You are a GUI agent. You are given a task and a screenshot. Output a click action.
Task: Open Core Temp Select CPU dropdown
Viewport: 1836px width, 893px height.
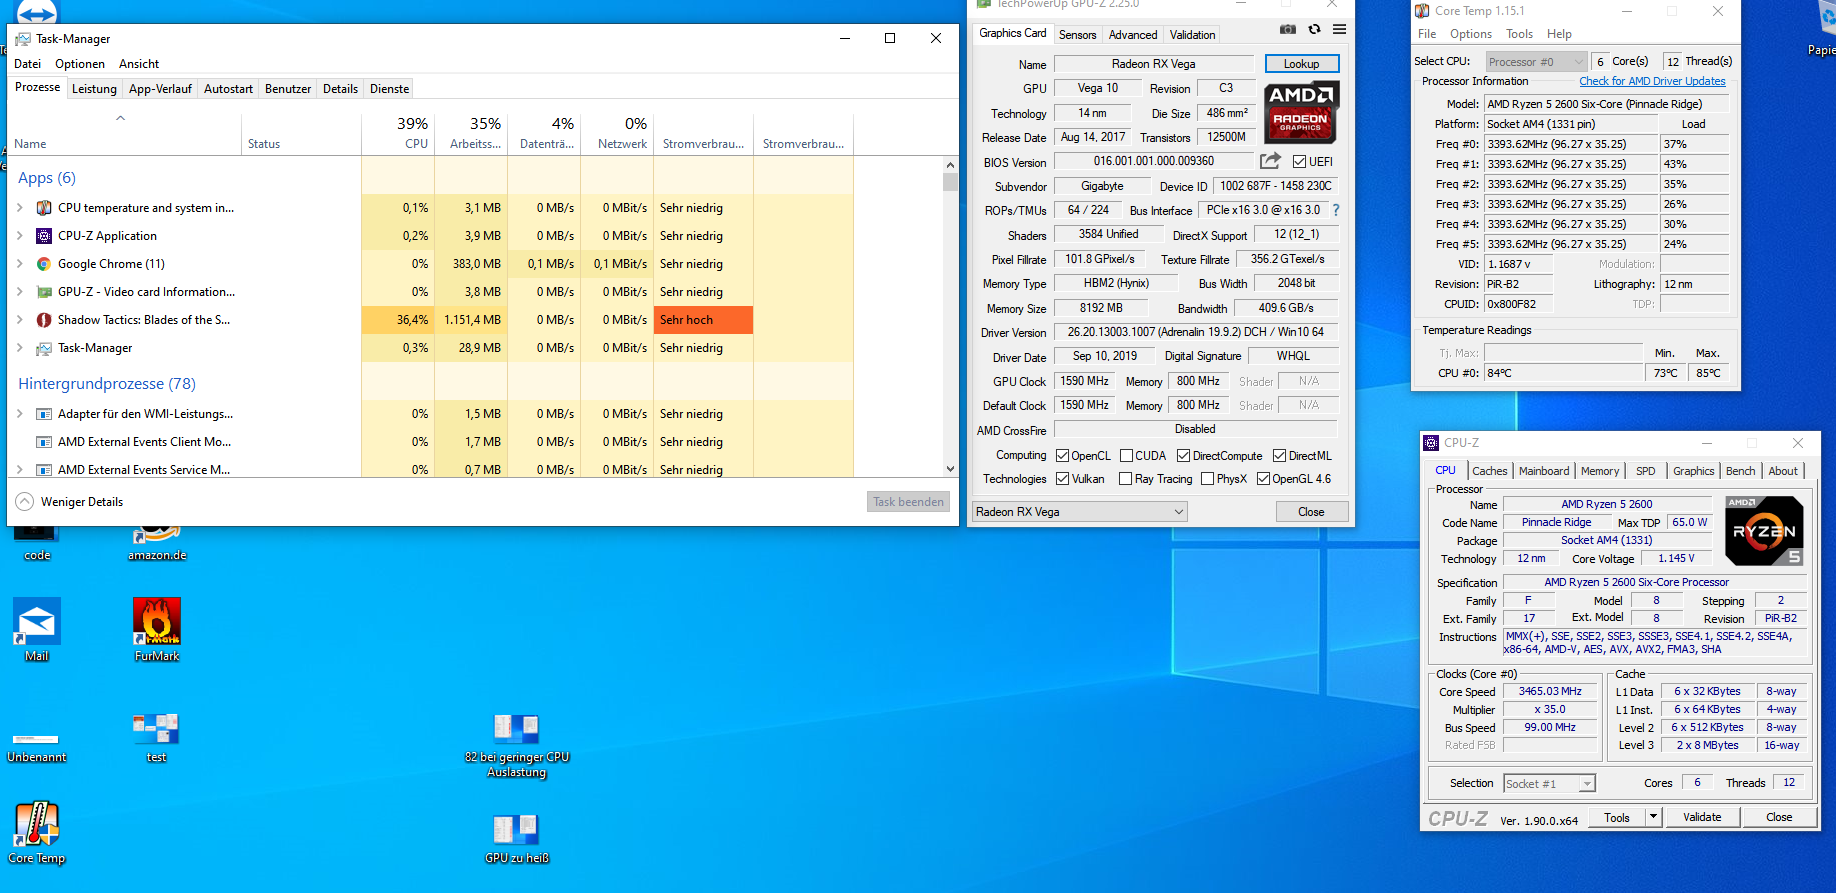(x=1536, y=62)
